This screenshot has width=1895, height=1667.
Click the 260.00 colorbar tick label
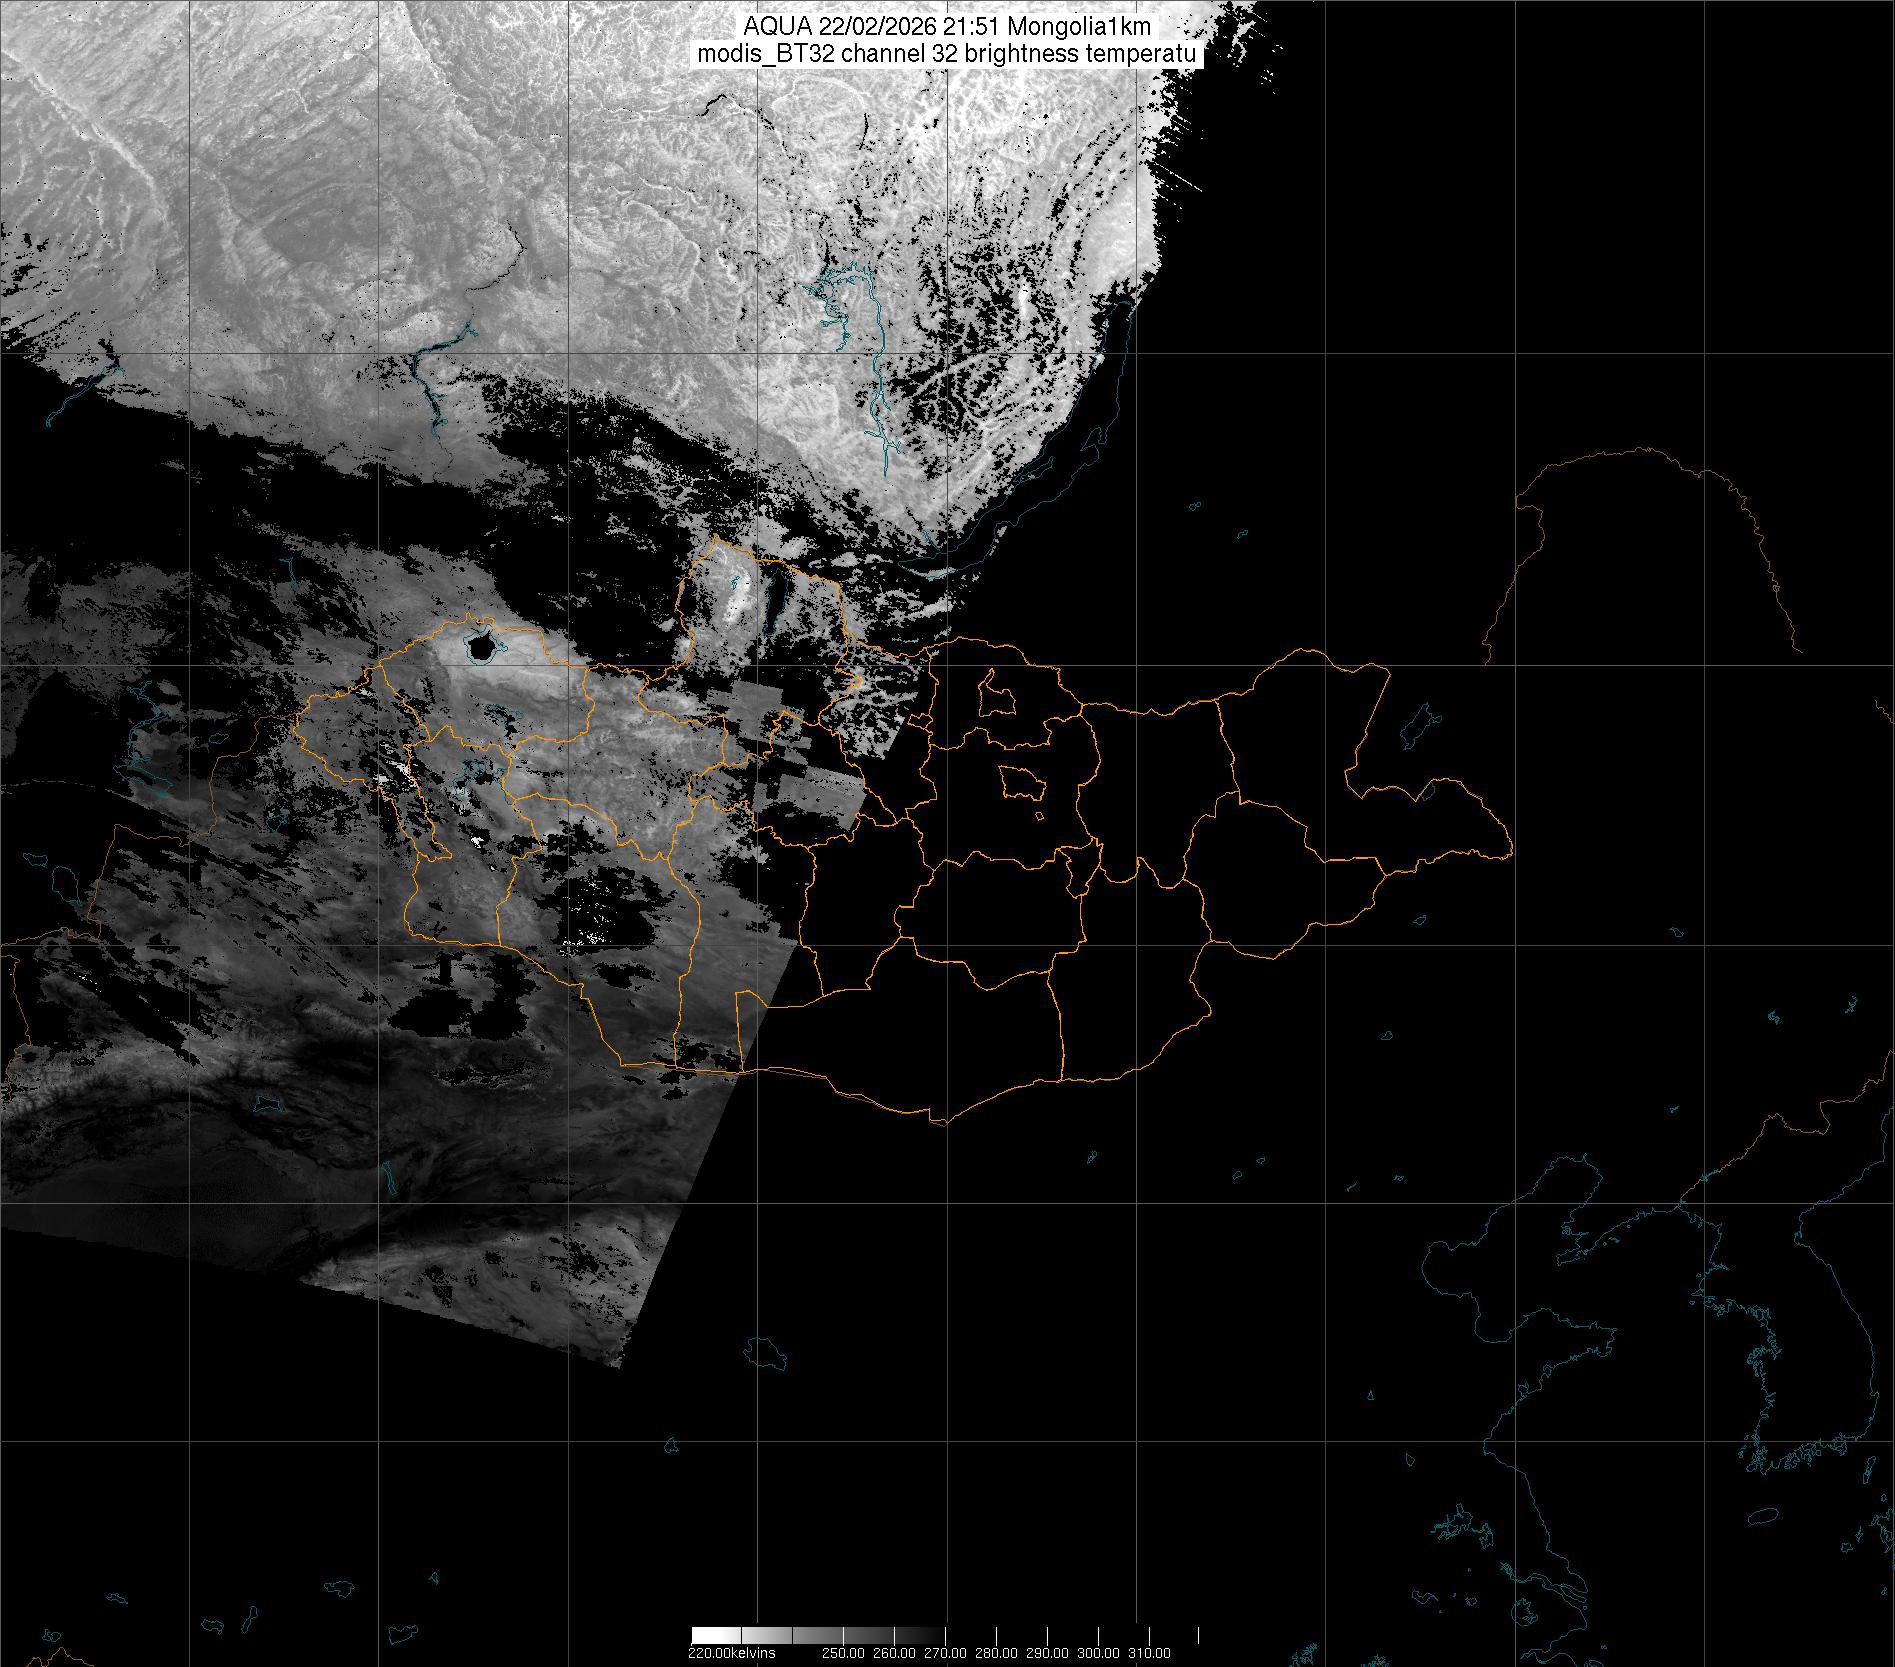pos(895,1653)
